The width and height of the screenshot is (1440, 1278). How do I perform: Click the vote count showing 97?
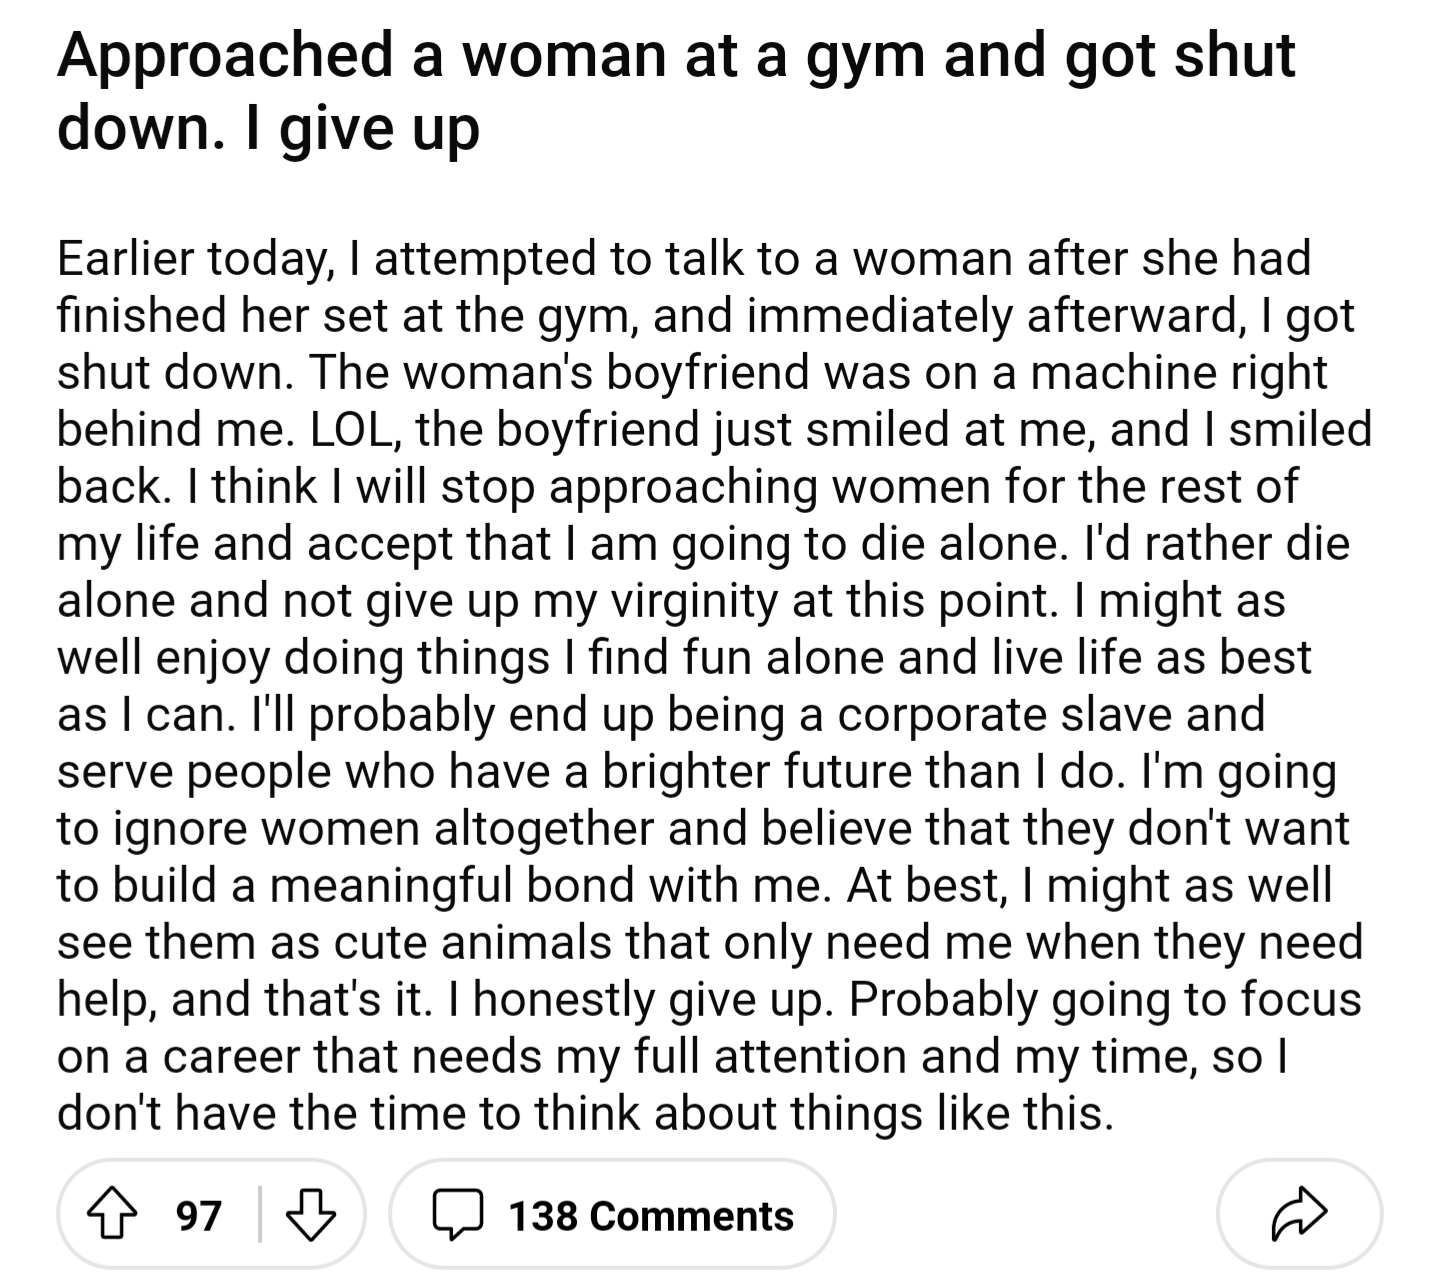[199, 1215]
